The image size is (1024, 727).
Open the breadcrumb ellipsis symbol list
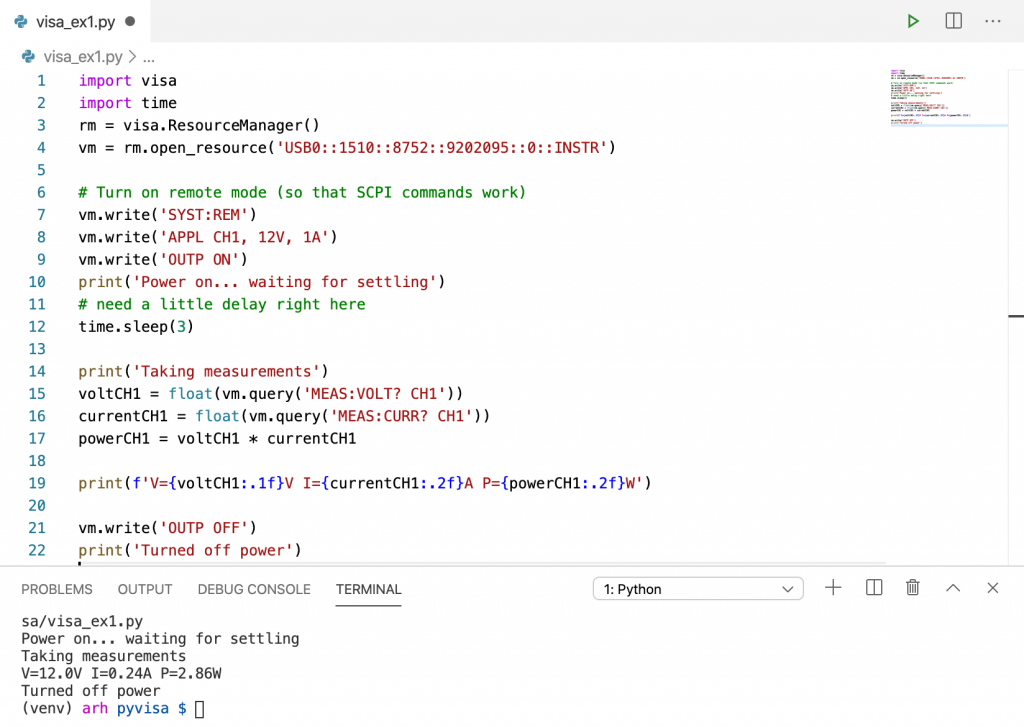click(x=149, y=57)
